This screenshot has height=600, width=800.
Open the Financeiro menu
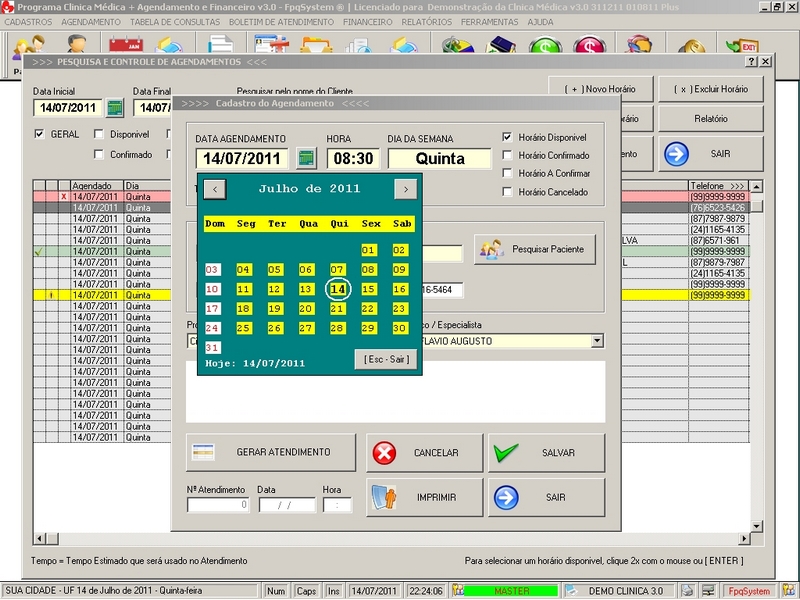click(367, 21)
